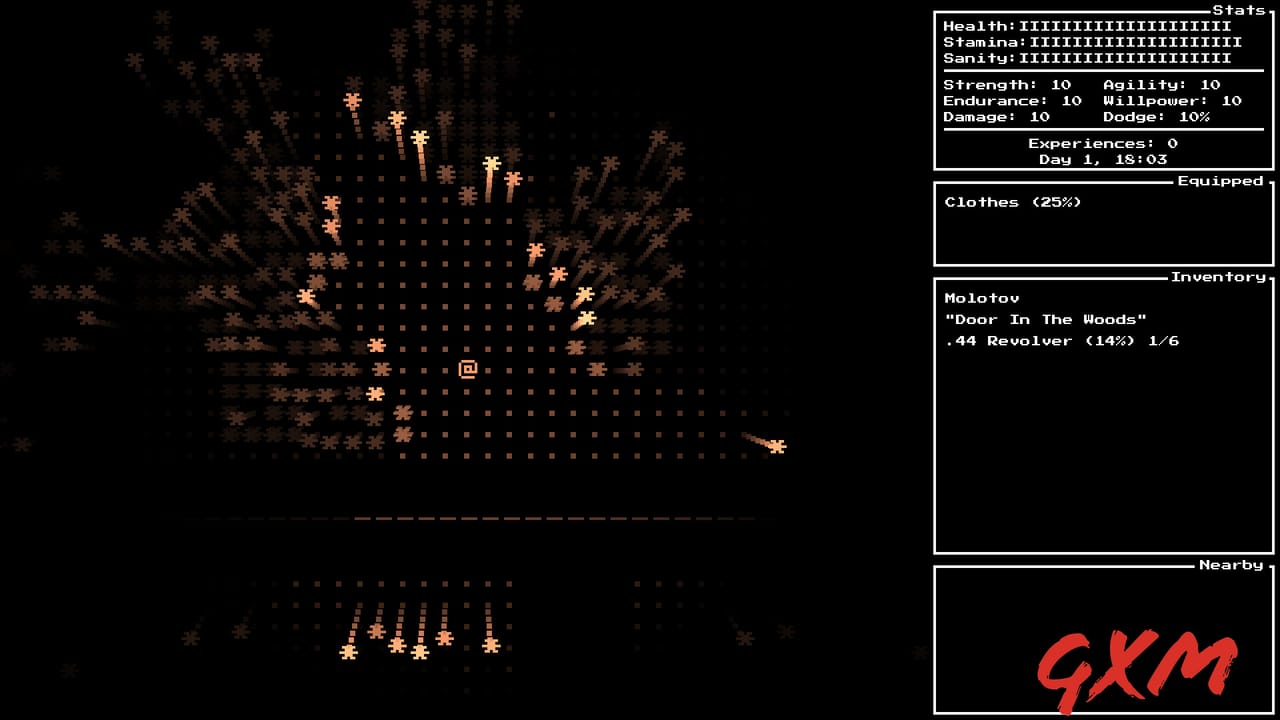
Task: Click the Nearby panel title
Action: [1230, 565]
